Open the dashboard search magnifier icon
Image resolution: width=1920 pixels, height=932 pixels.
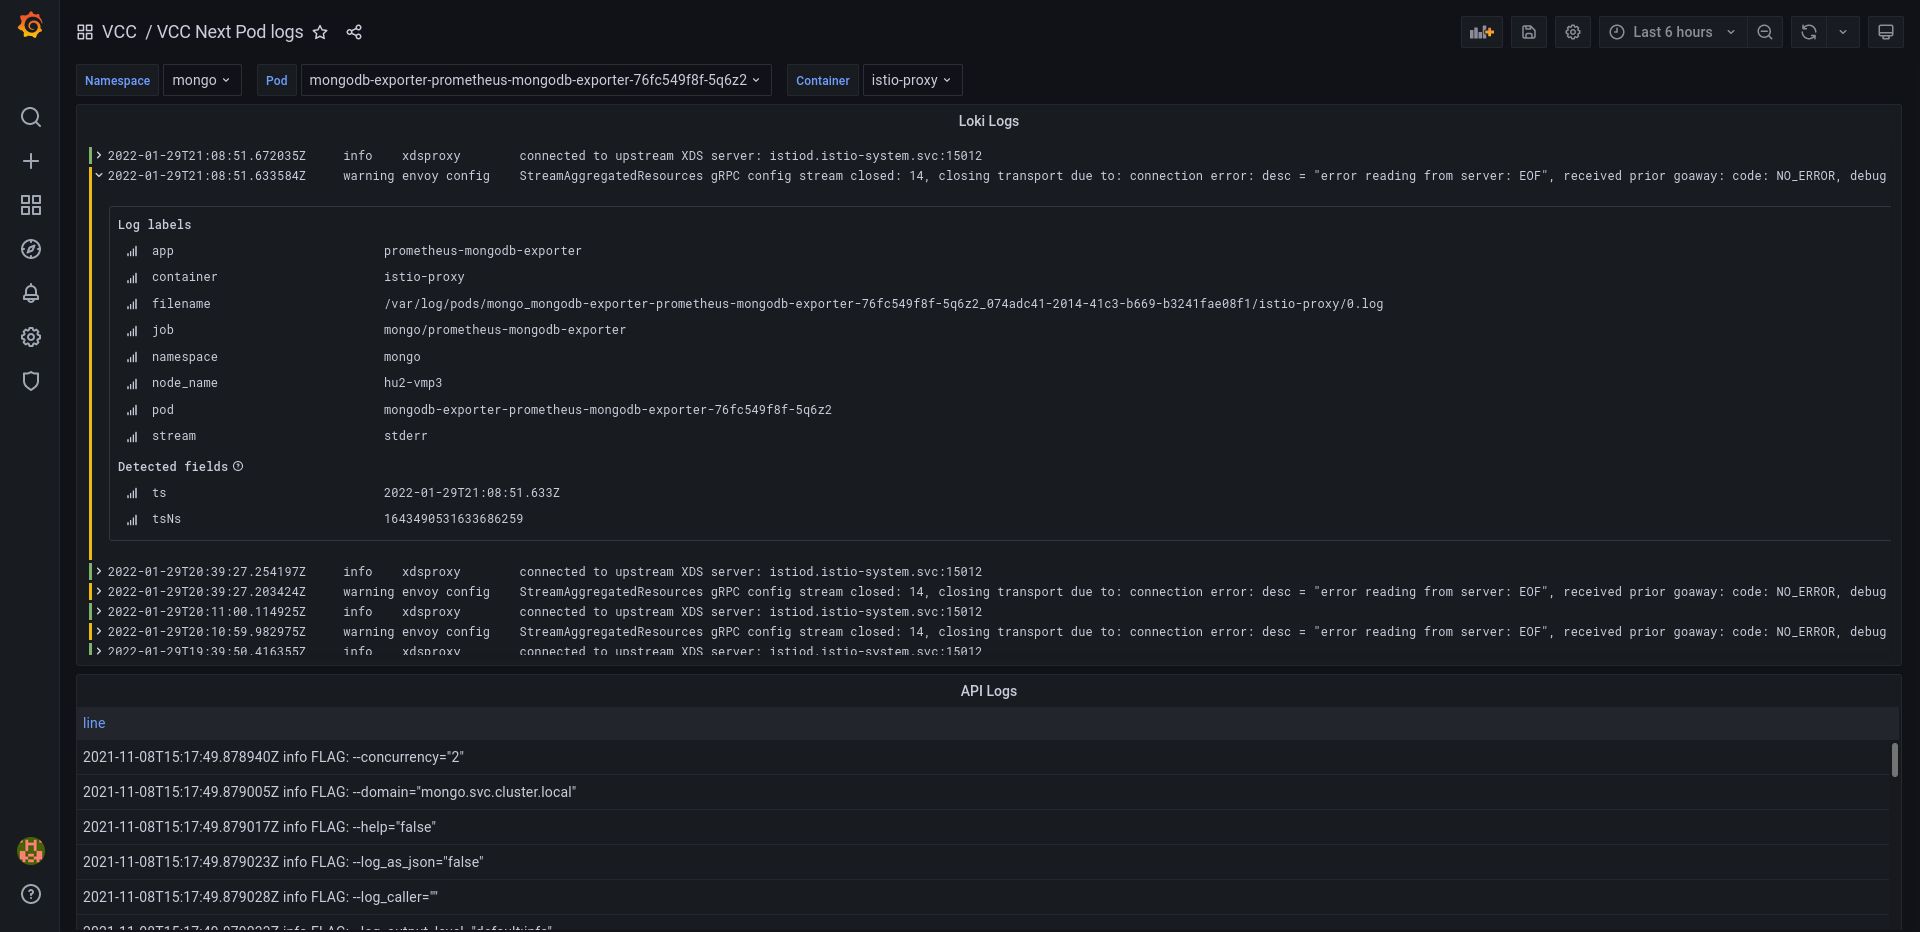click(31, 117)
